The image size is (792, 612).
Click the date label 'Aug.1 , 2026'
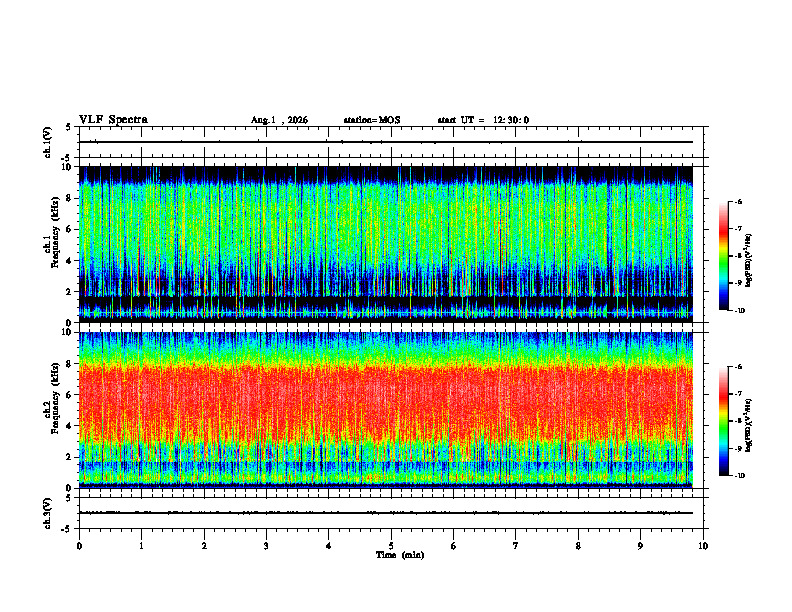(279, 120)
